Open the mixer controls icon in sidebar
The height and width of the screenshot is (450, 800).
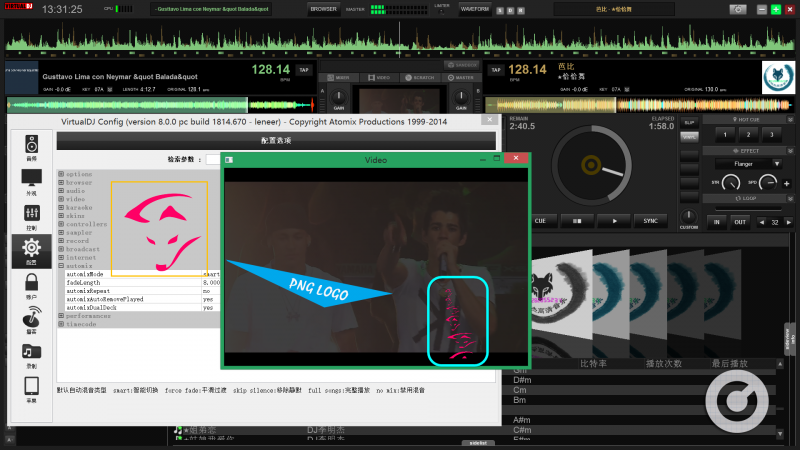click(x=31, y=215)
